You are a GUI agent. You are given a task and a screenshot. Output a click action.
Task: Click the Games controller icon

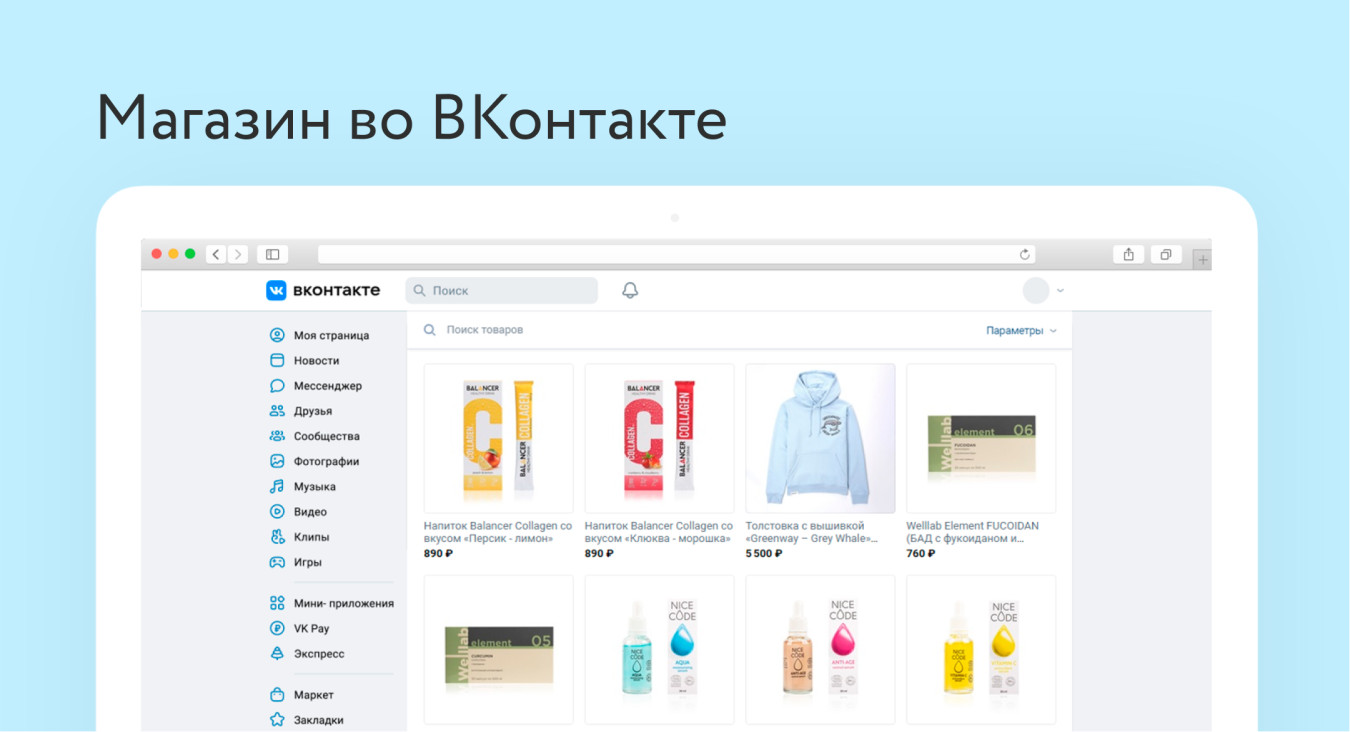coord(277,562)
